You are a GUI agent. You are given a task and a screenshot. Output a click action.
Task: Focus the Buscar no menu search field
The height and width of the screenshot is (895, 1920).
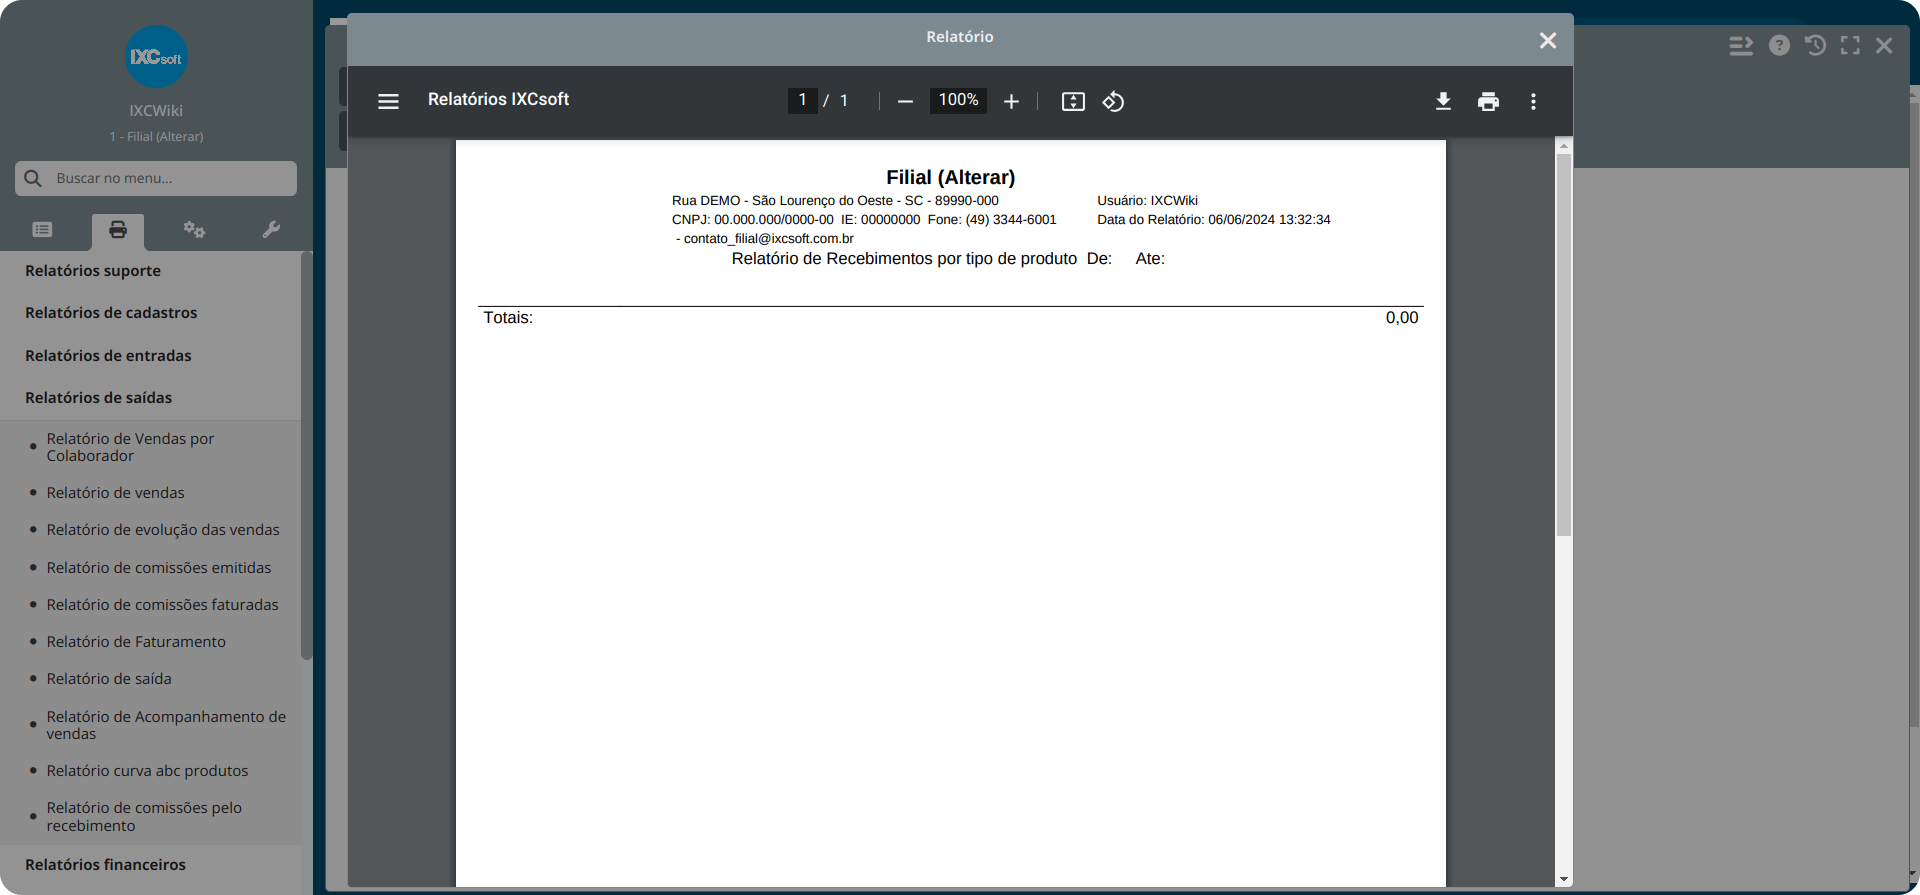(x=156, y=178)
